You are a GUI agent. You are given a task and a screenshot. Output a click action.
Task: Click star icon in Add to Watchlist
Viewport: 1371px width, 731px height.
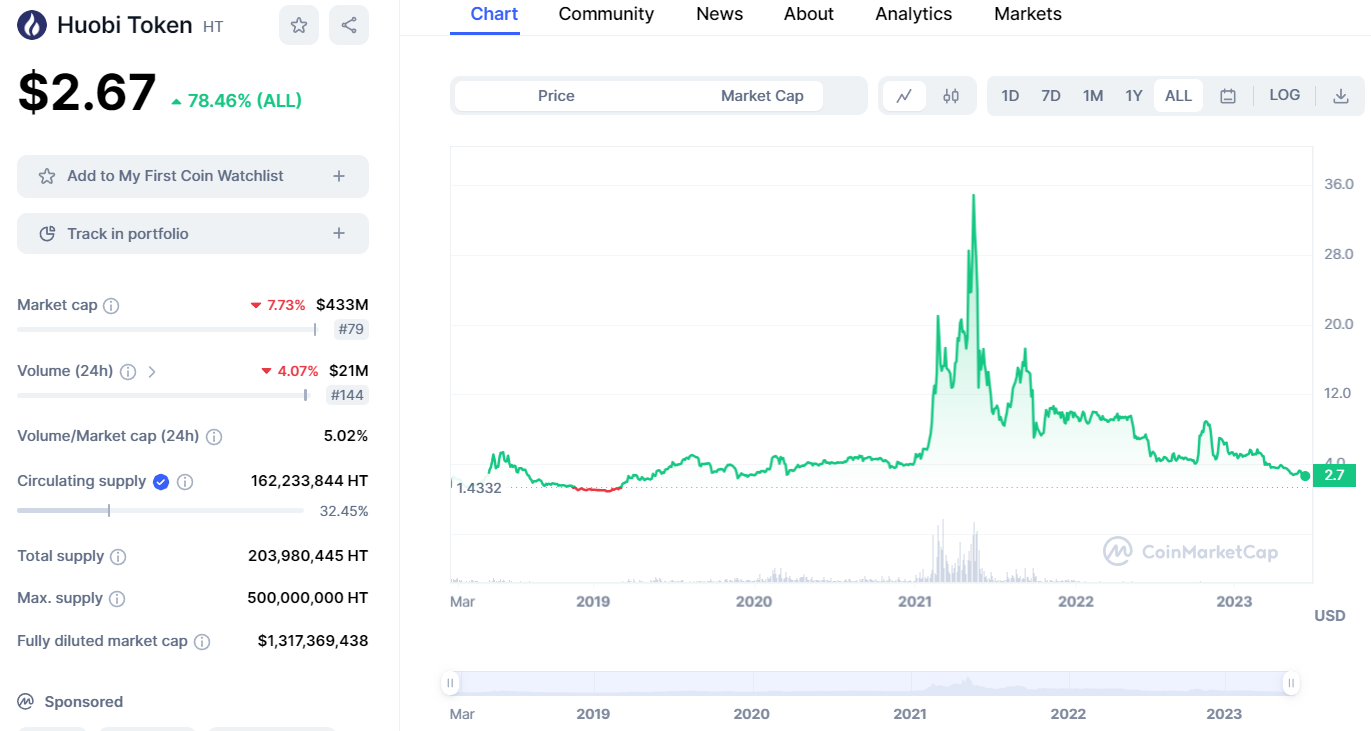[47, 176]
